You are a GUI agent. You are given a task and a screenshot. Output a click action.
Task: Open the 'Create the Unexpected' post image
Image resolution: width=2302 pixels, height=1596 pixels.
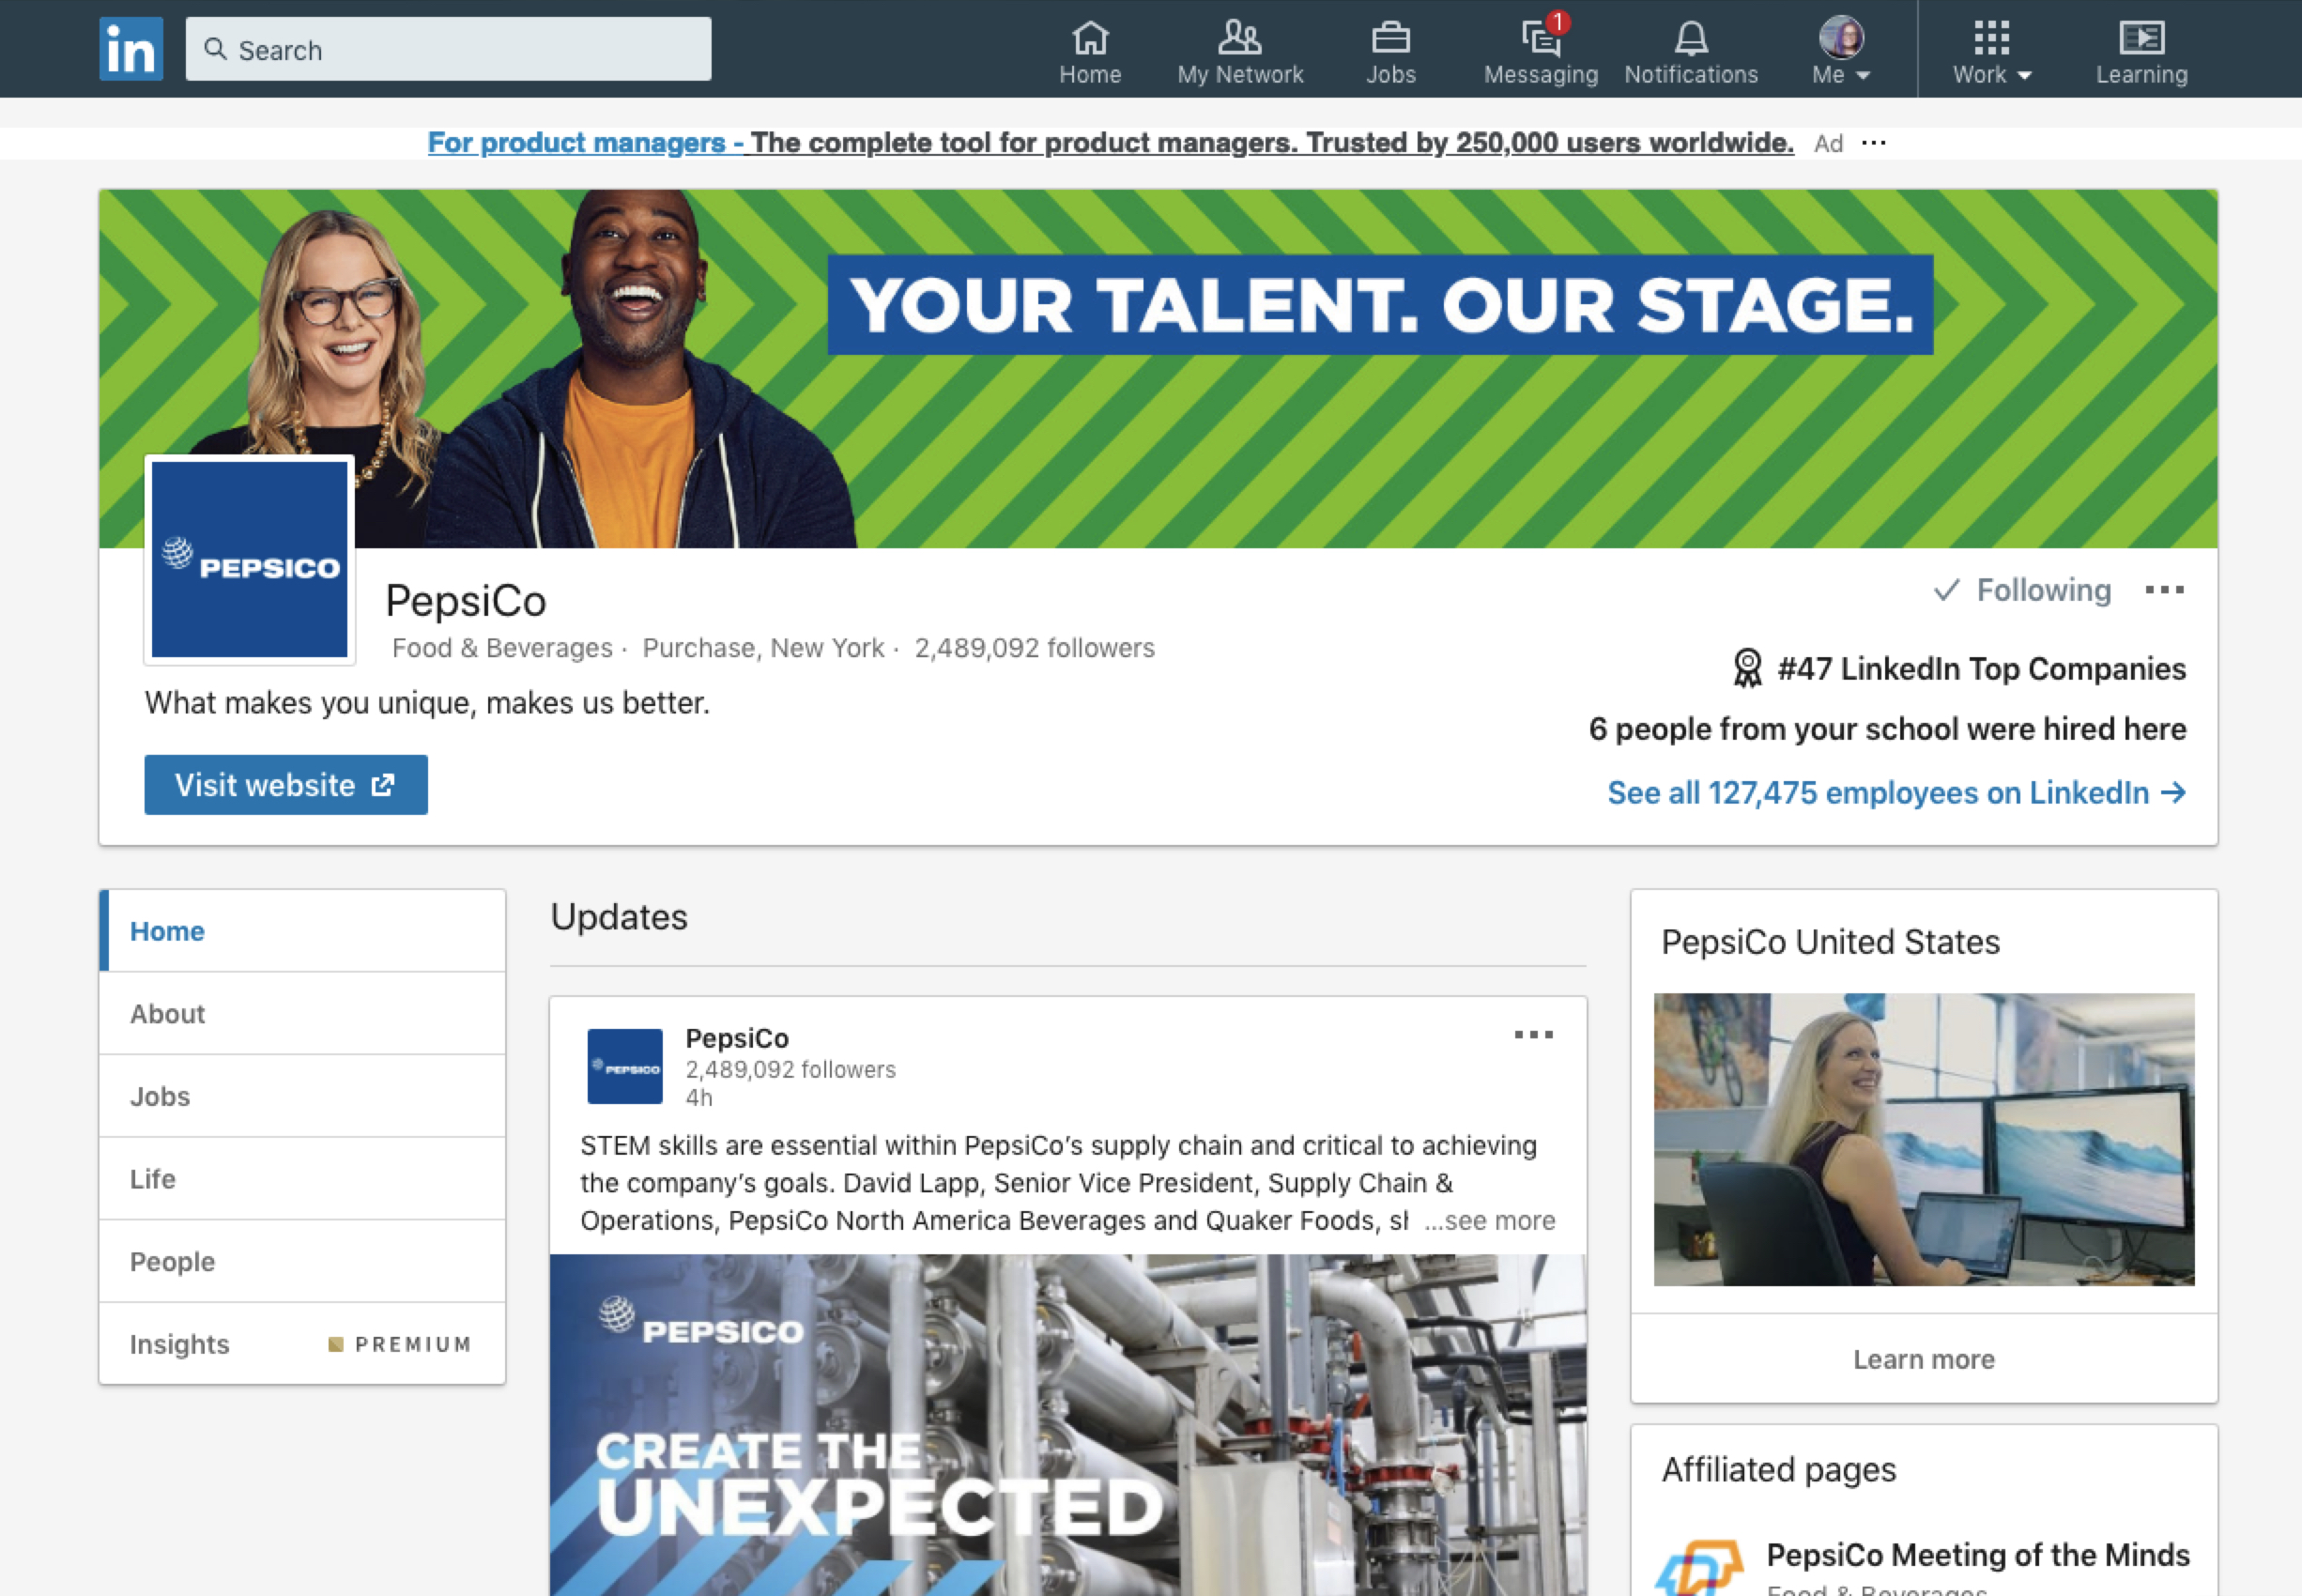point(1068,1425)
